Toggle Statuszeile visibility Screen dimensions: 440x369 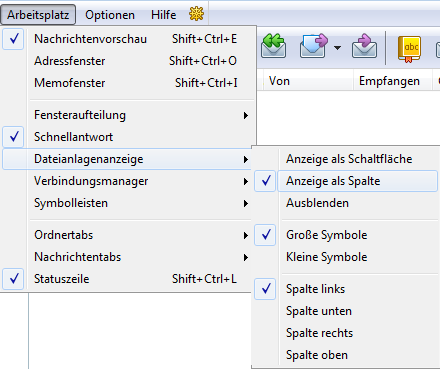(129, 279)
